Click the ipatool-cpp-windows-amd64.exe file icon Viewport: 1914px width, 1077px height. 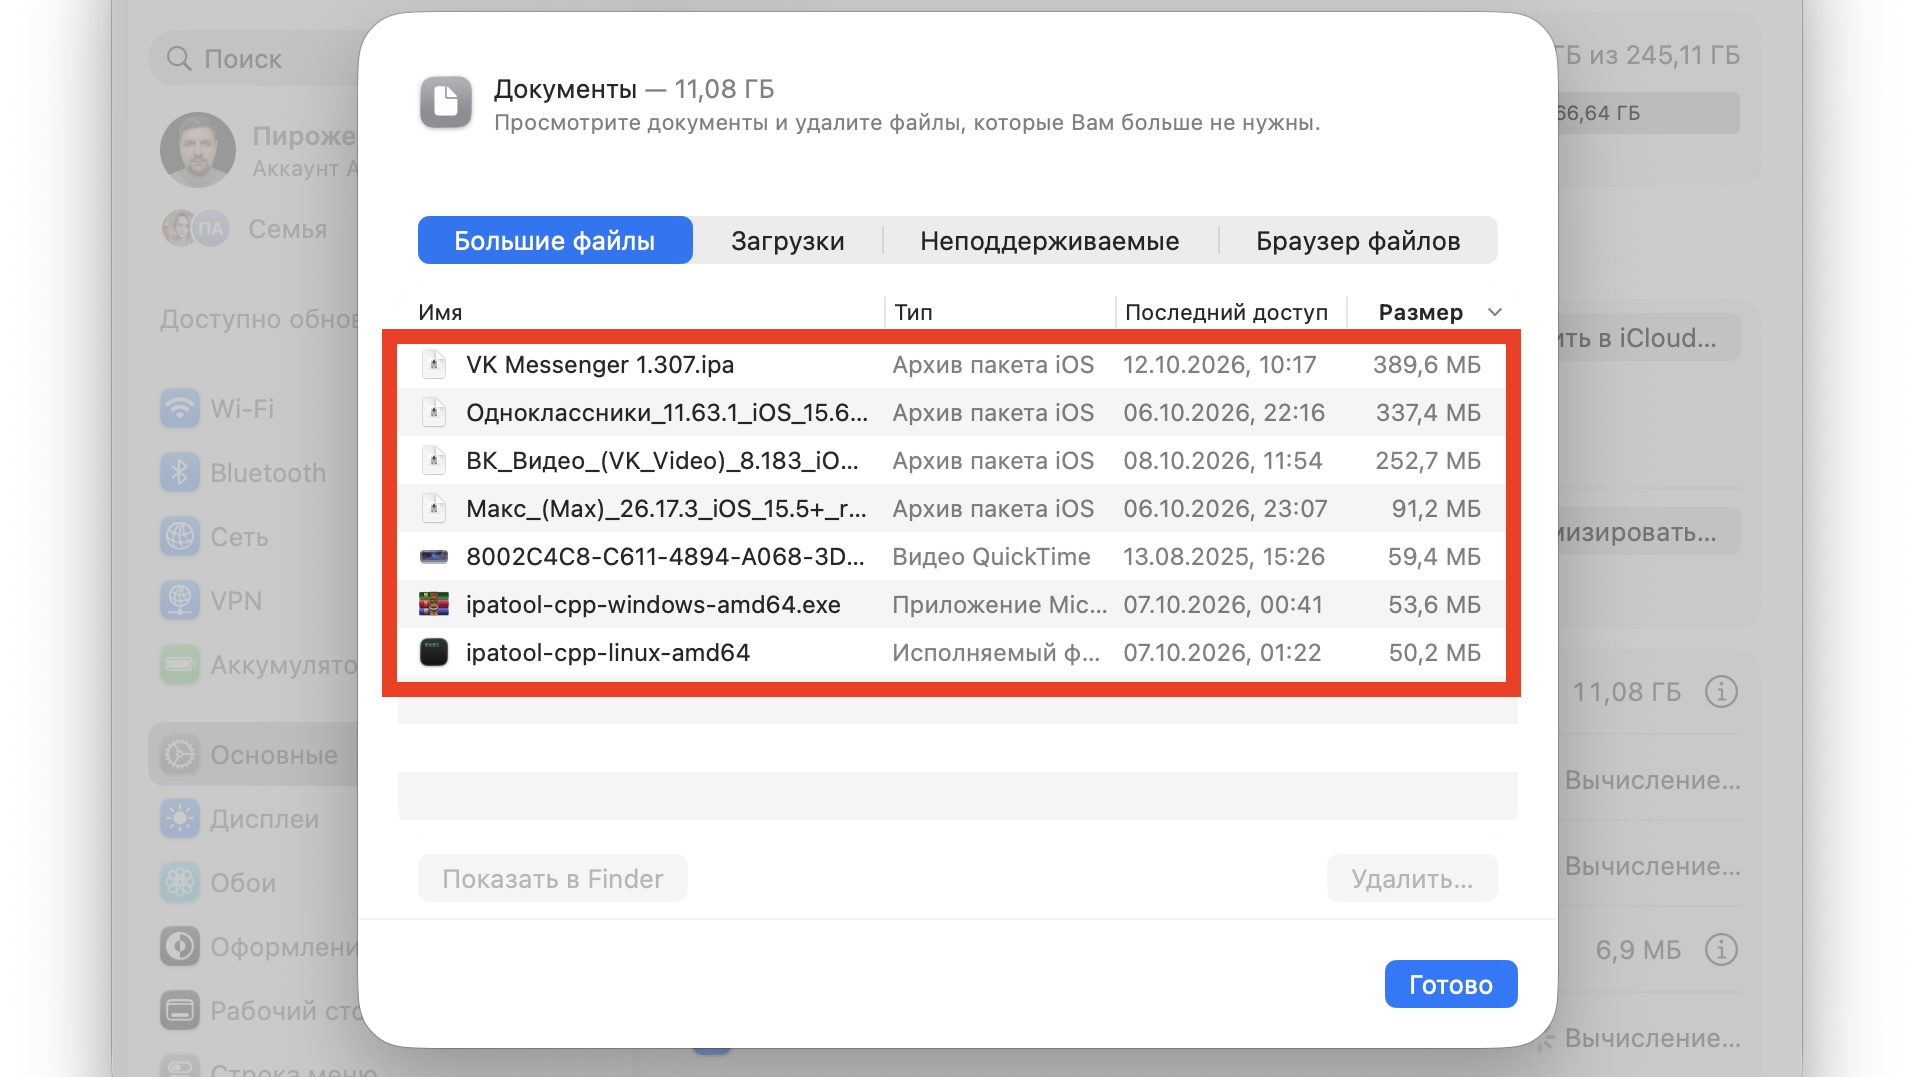pos(433,605)
